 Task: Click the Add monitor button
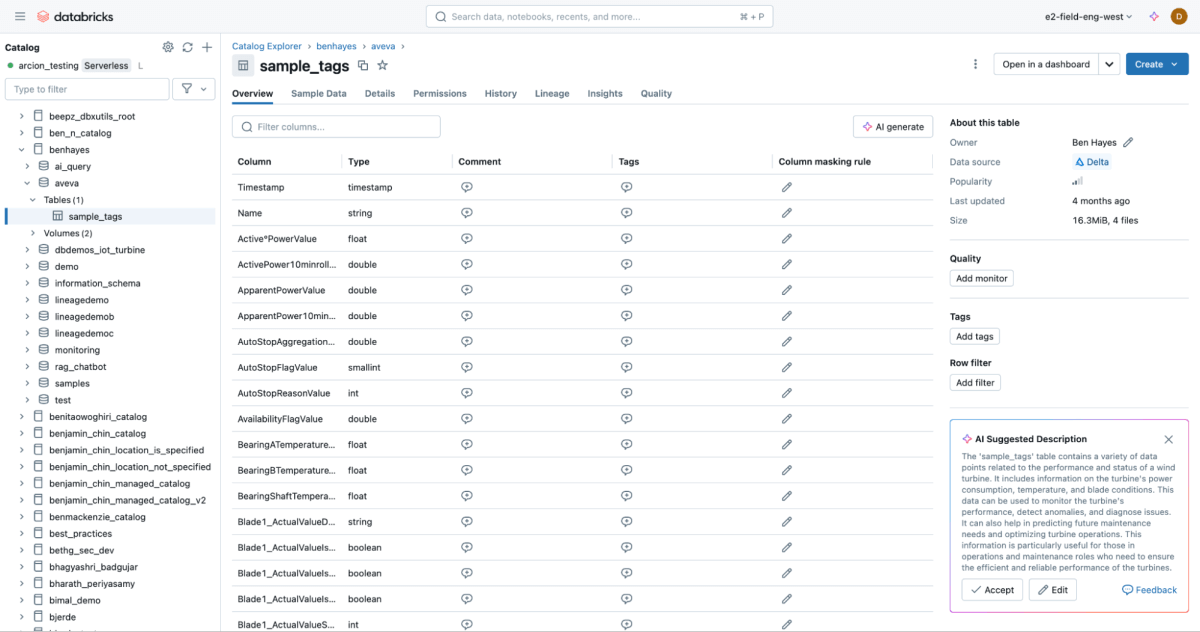coord(981,278)
